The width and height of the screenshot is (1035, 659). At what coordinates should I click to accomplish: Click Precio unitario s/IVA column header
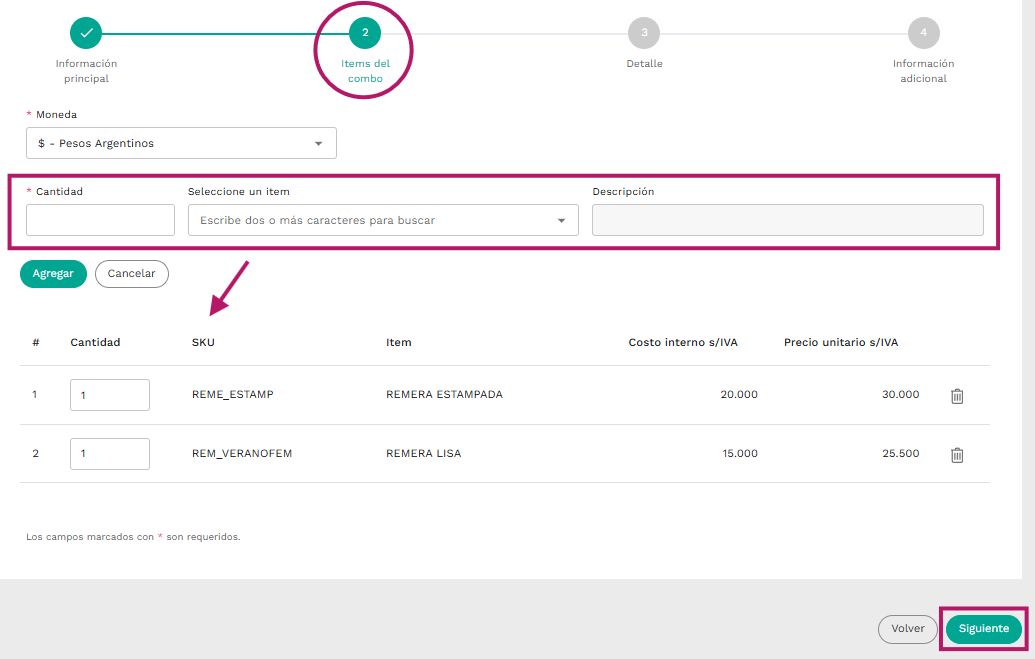tap(841, 342)
